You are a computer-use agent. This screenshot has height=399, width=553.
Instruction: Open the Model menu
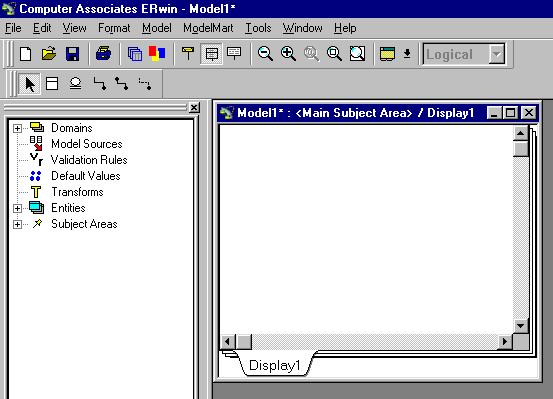pos(157,28)
